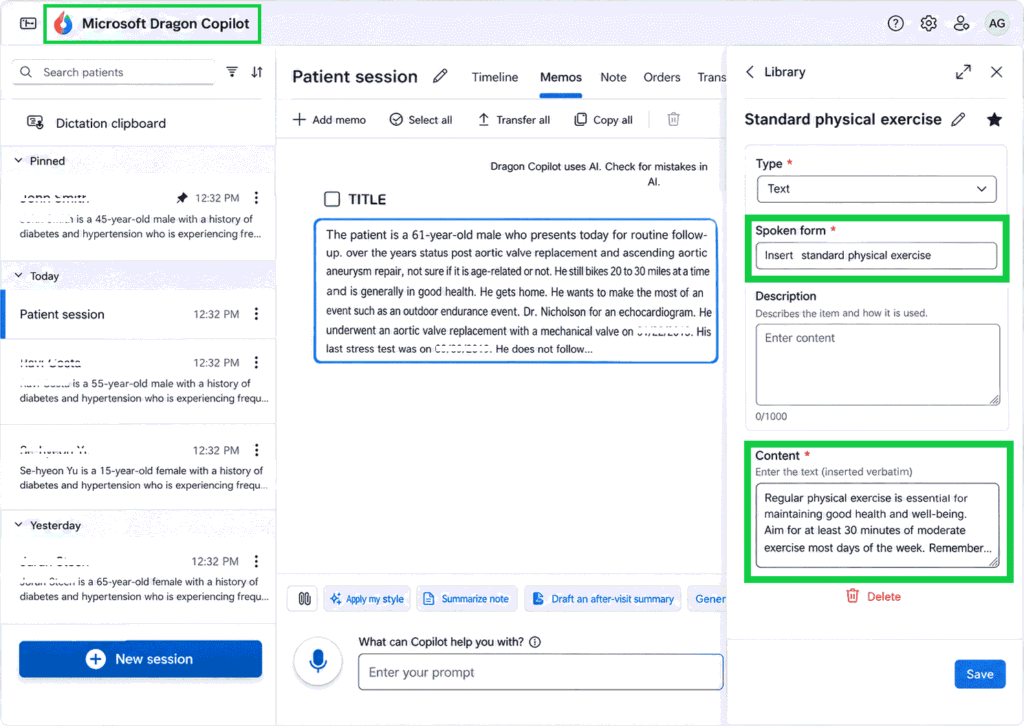
Task: Click the Dictation clipboard icon
Action: (35, 122)
